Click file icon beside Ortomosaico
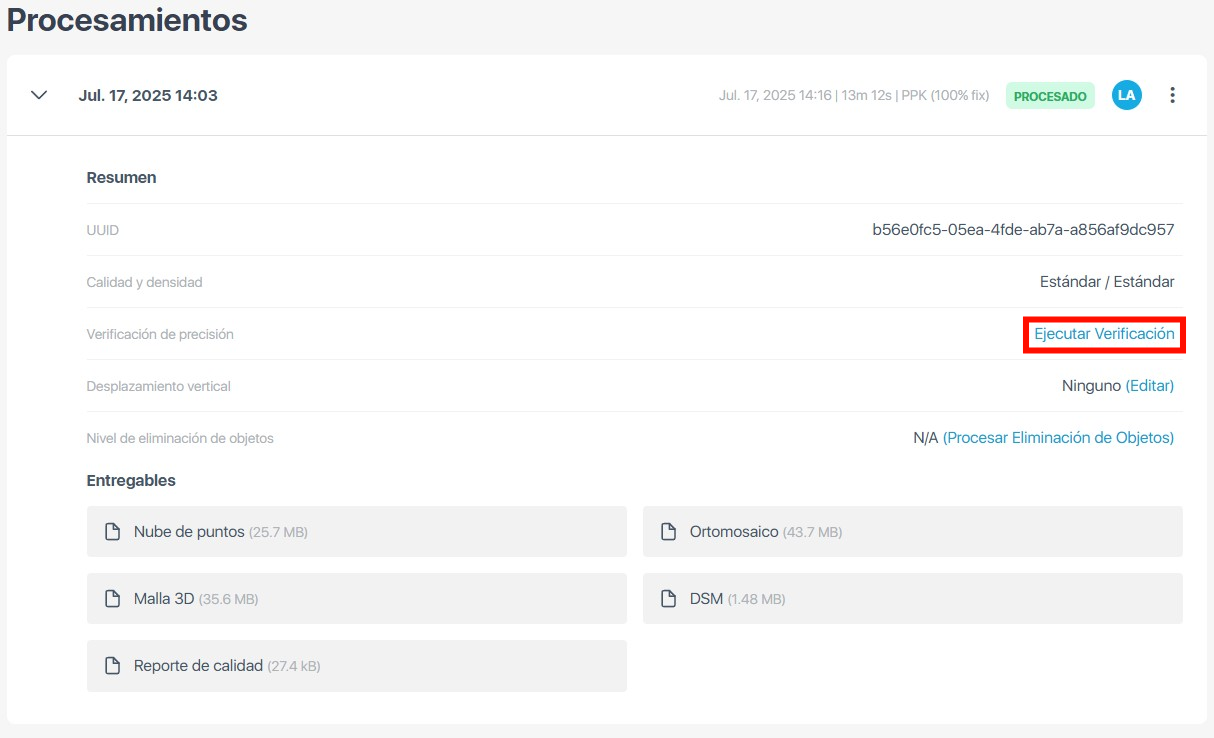 coord(669,532)
